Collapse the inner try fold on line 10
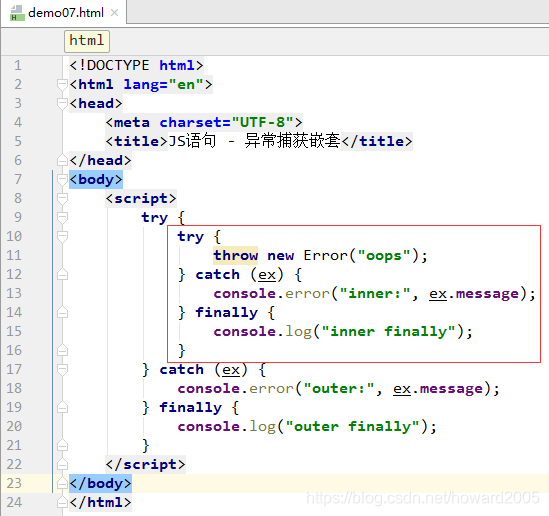 [x=62, y=236]
